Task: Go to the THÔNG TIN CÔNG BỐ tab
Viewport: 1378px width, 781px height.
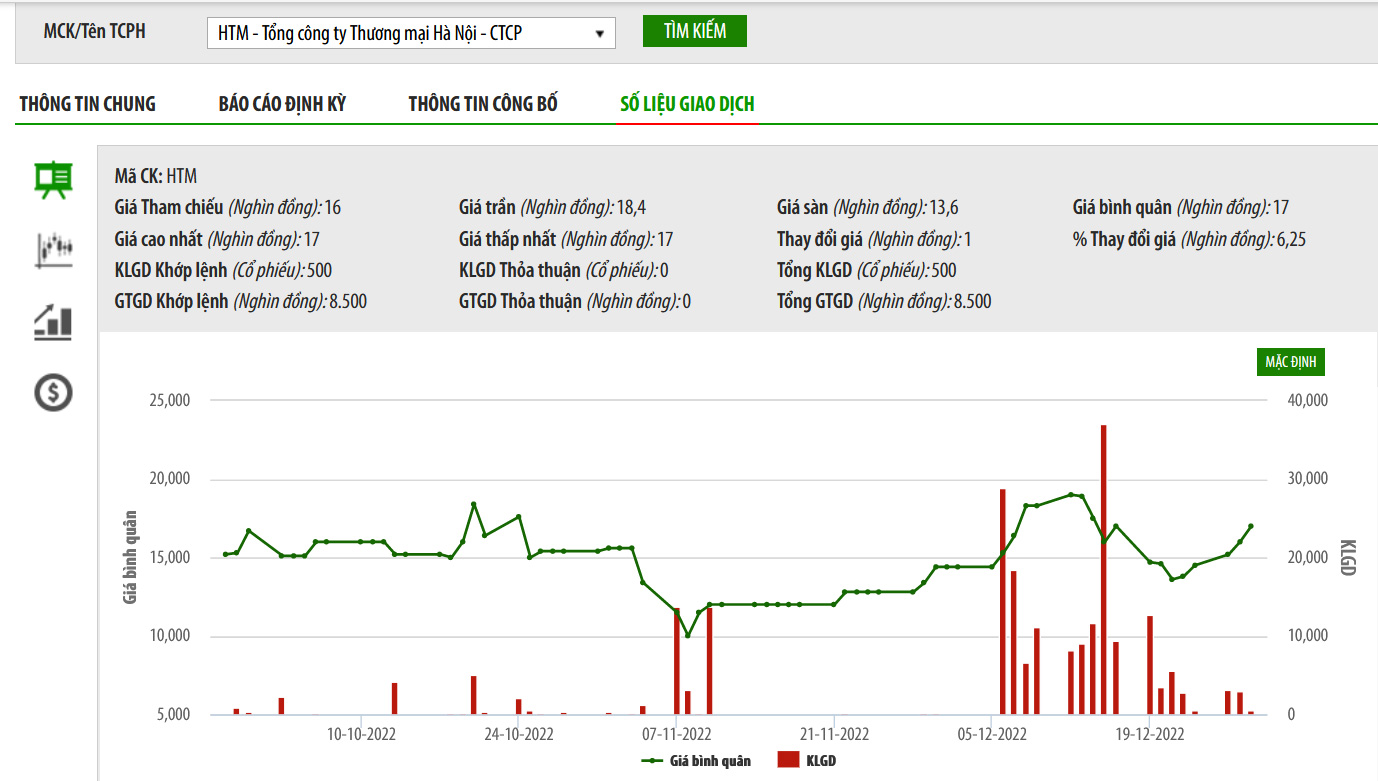Action: (x=483, y=104)
